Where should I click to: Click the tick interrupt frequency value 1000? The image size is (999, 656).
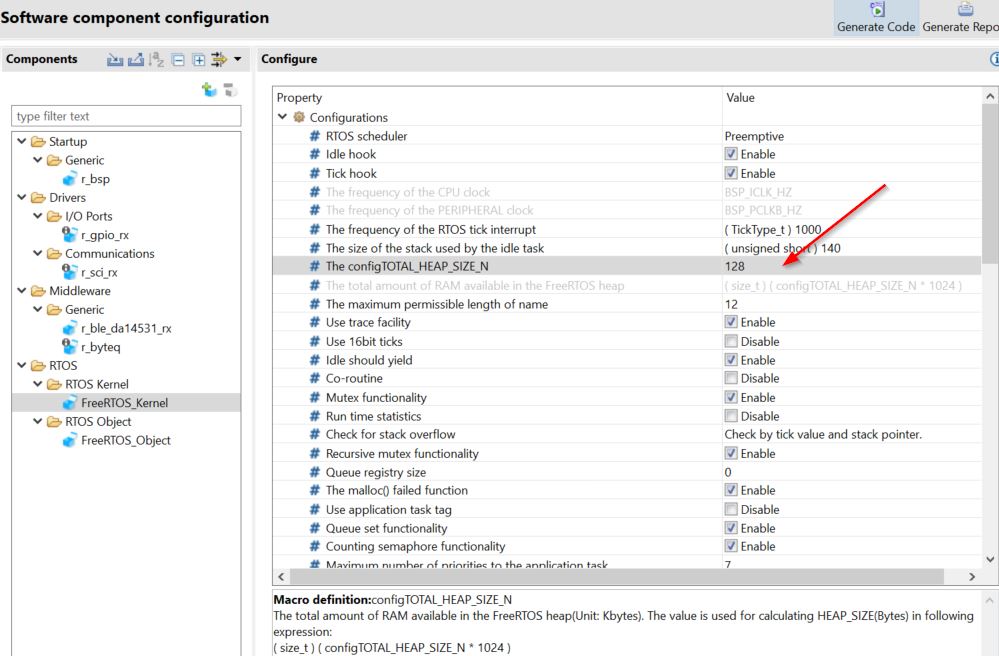773,229
